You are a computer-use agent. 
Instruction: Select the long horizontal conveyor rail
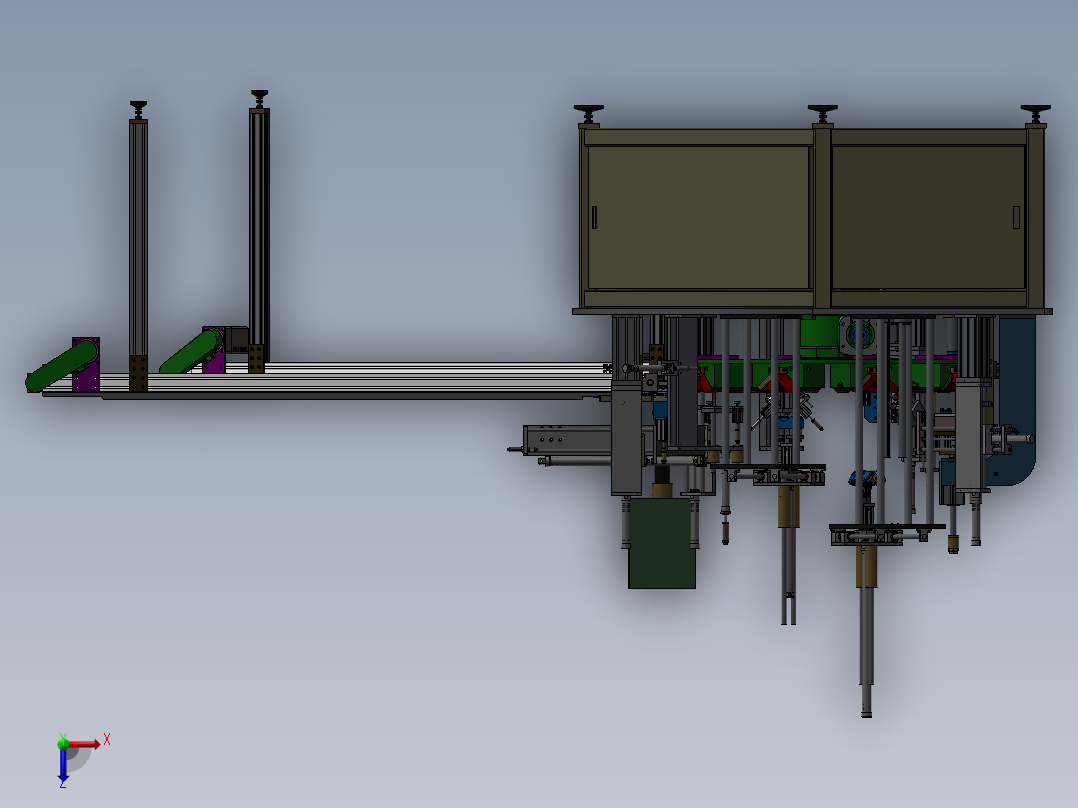(327, 381)
